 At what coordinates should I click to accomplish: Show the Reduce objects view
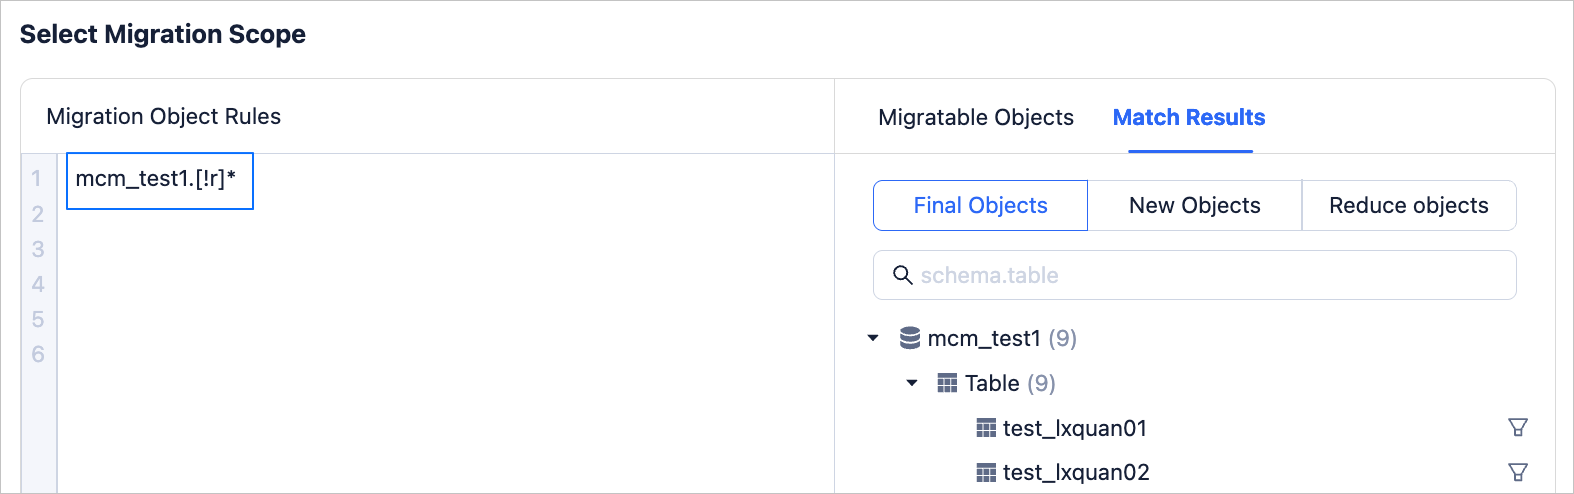click(x=1408, y=206)
